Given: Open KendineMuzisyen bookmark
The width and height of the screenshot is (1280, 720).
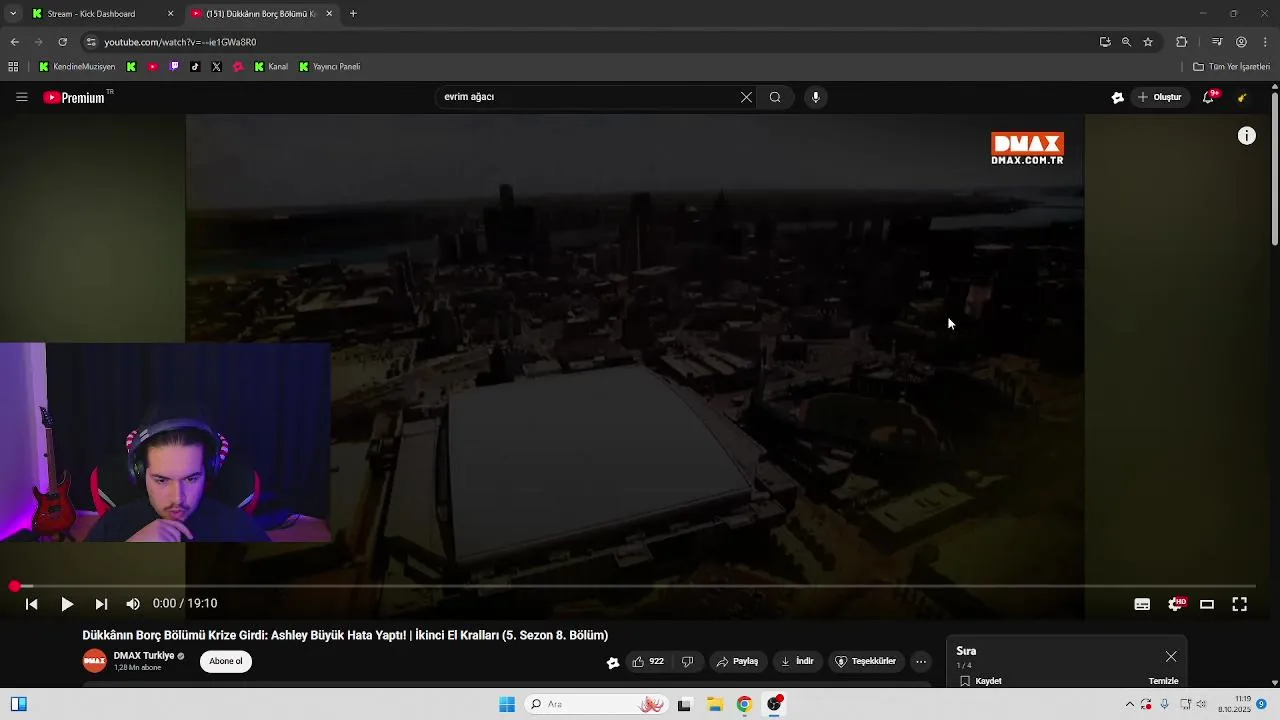Looking at the screenshot, I should (77, 67).
